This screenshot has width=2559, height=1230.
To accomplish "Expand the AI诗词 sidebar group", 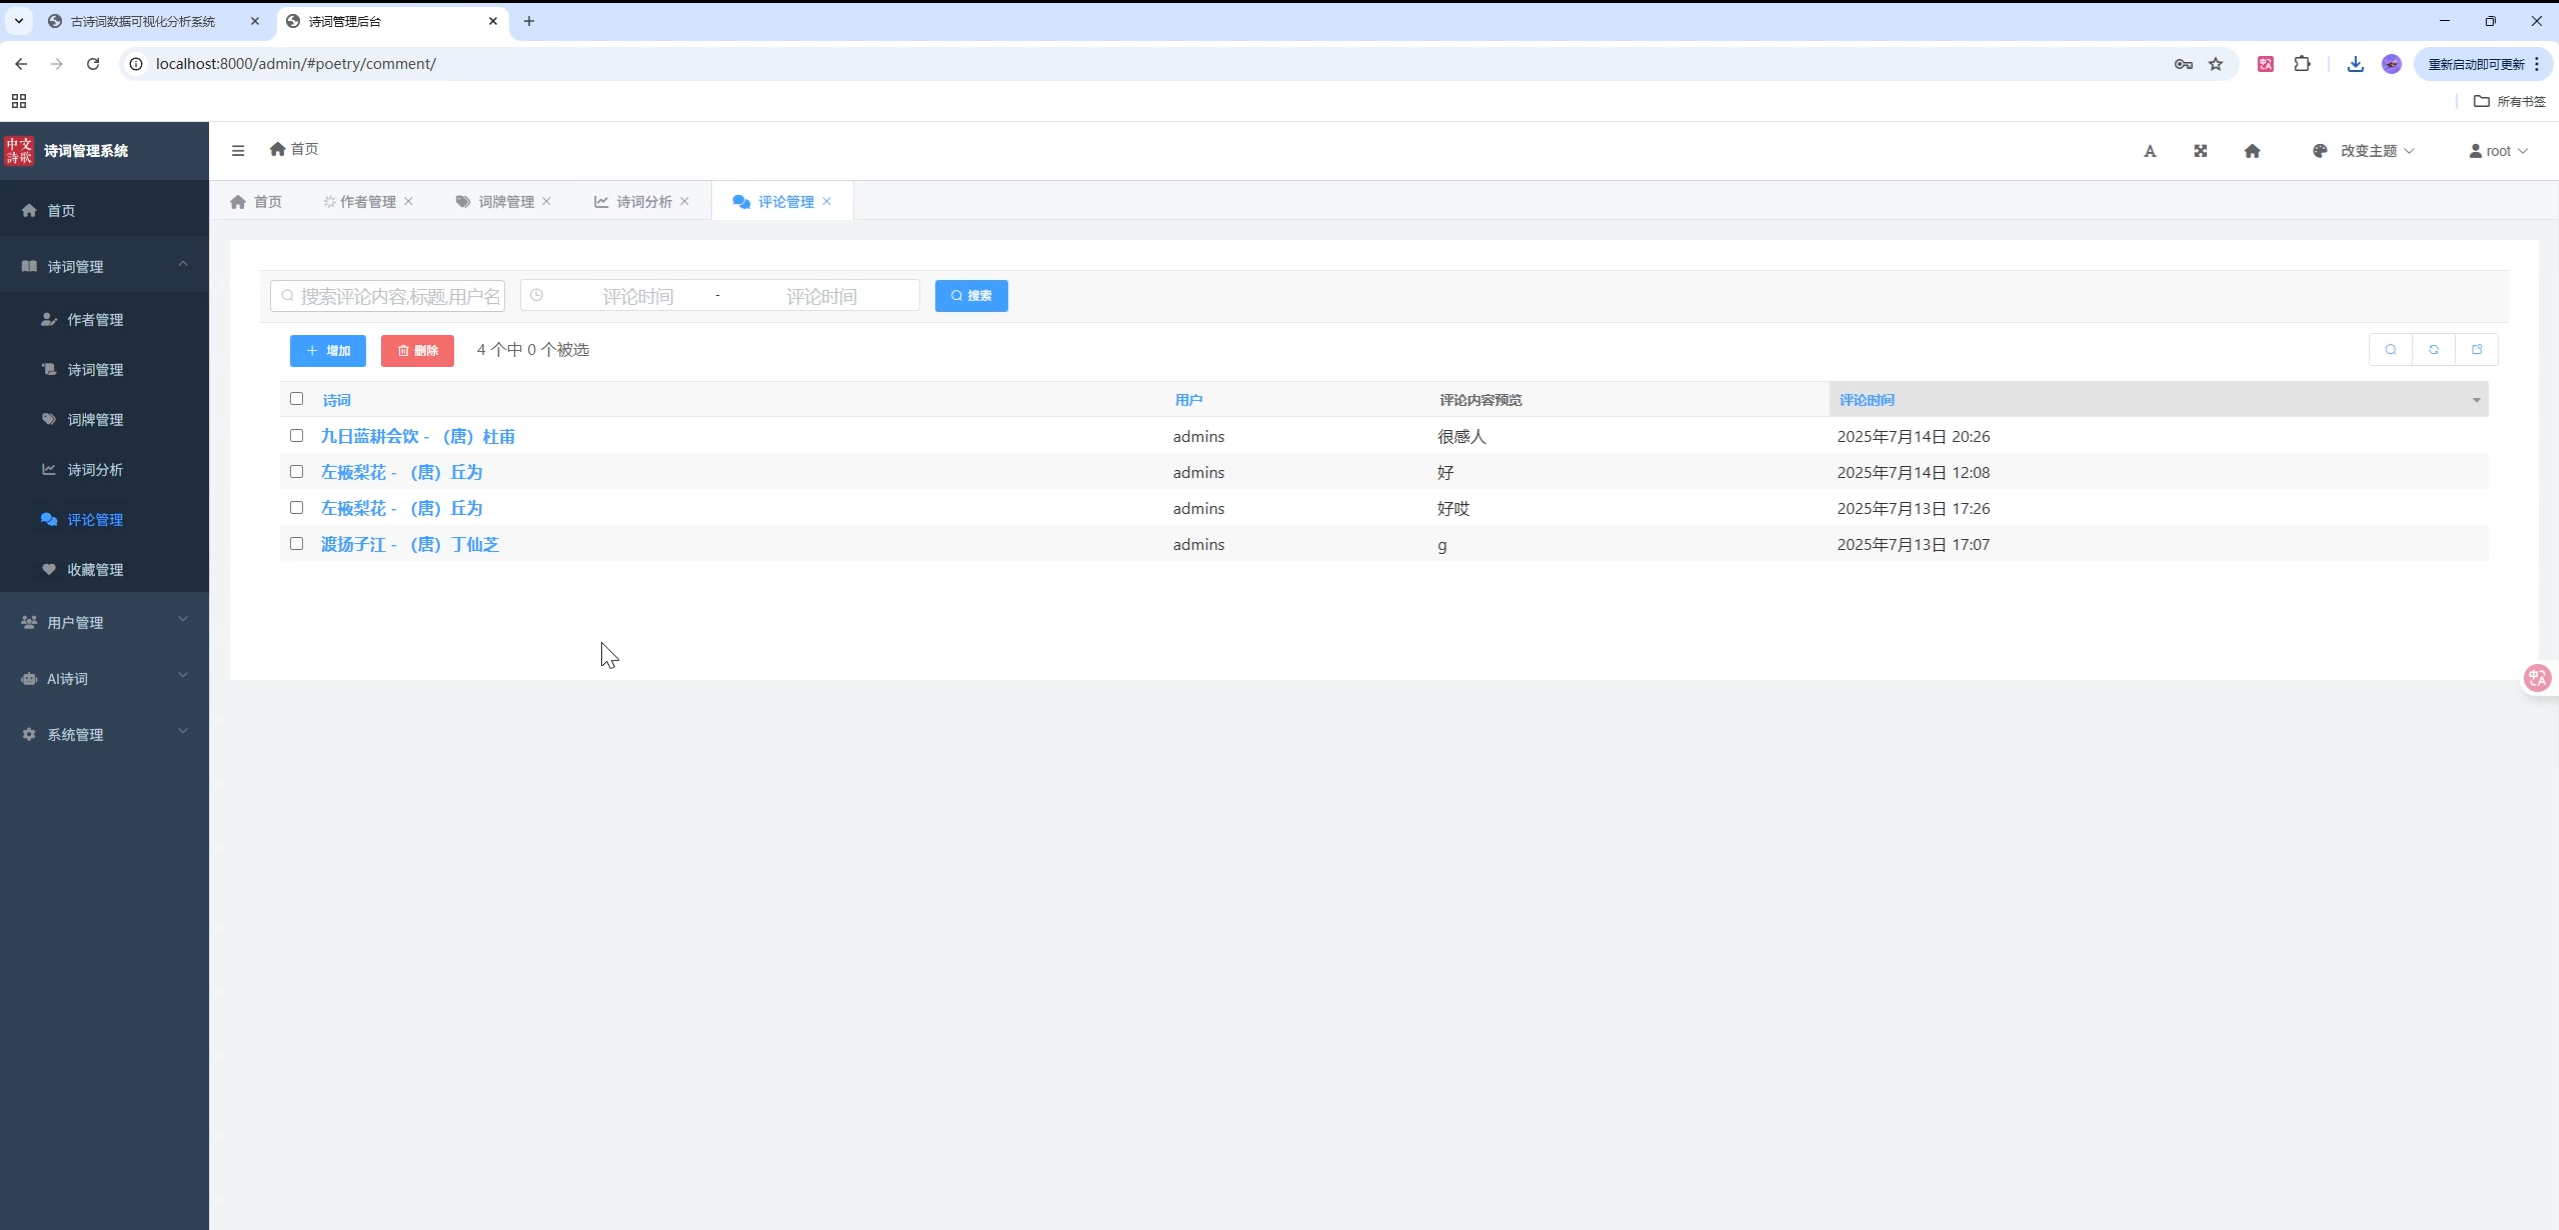I will [104, 678].
